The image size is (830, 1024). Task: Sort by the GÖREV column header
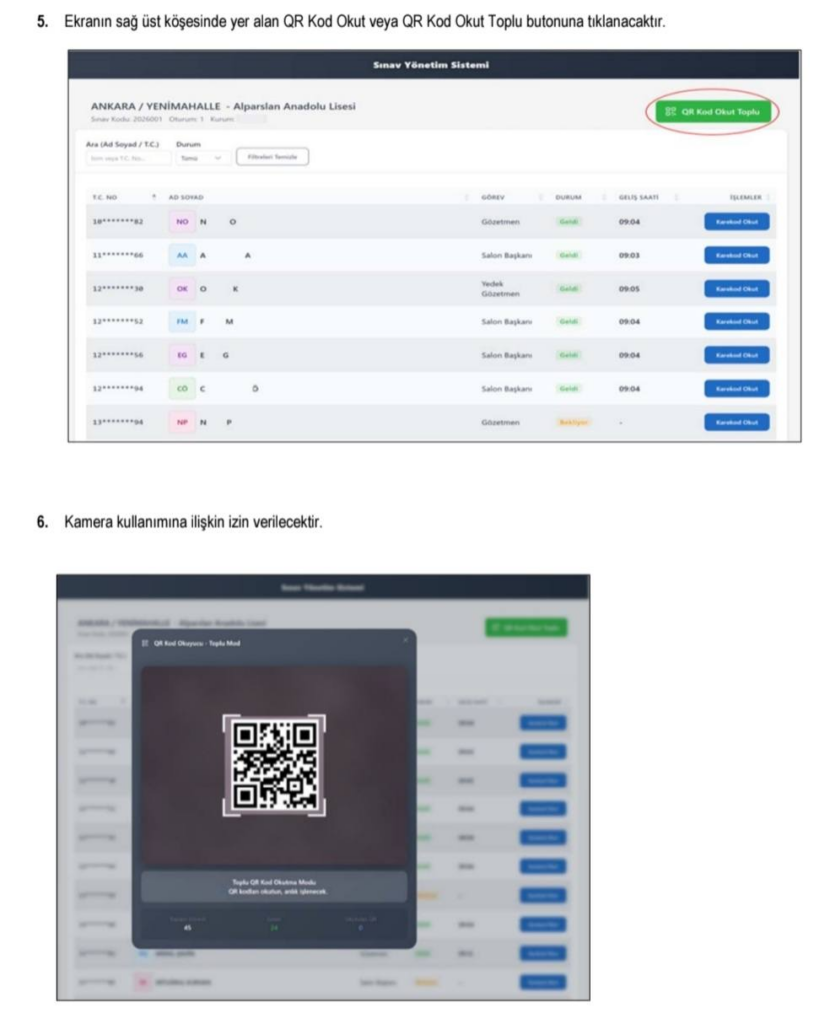[492, 197]
